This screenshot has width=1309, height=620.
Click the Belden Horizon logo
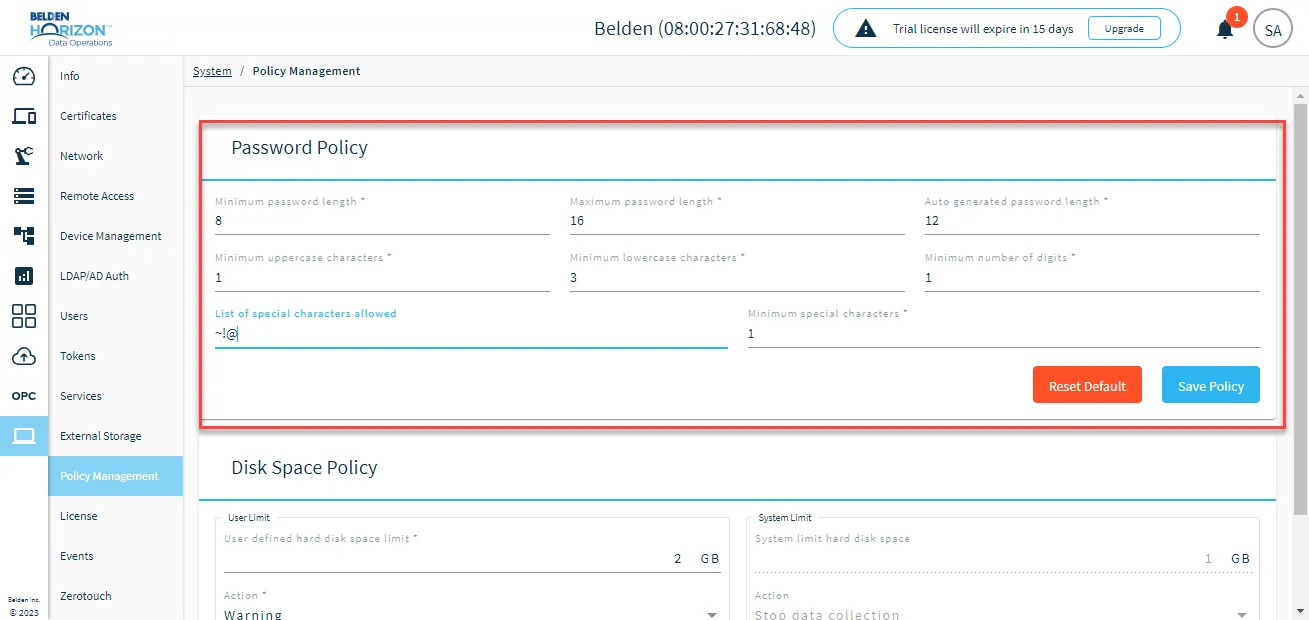coord(71,27)
